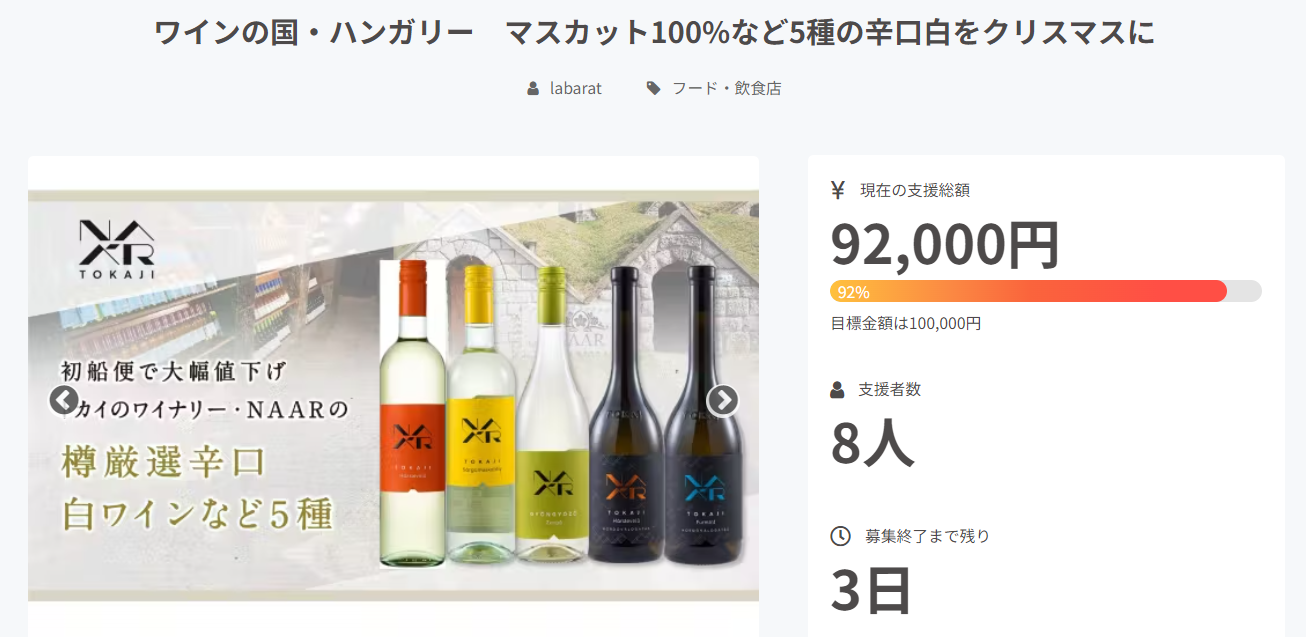
Task: Click the orange-label wine bottle
Action: click(412, 413)
